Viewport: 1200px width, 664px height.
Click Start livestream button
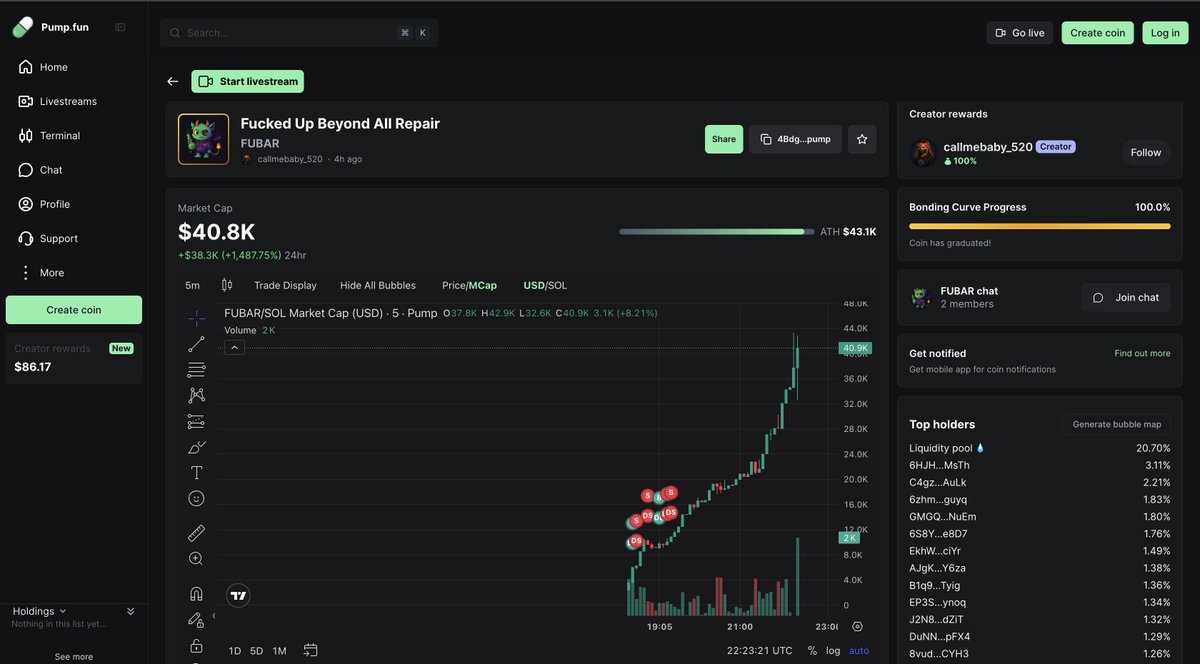248,81
